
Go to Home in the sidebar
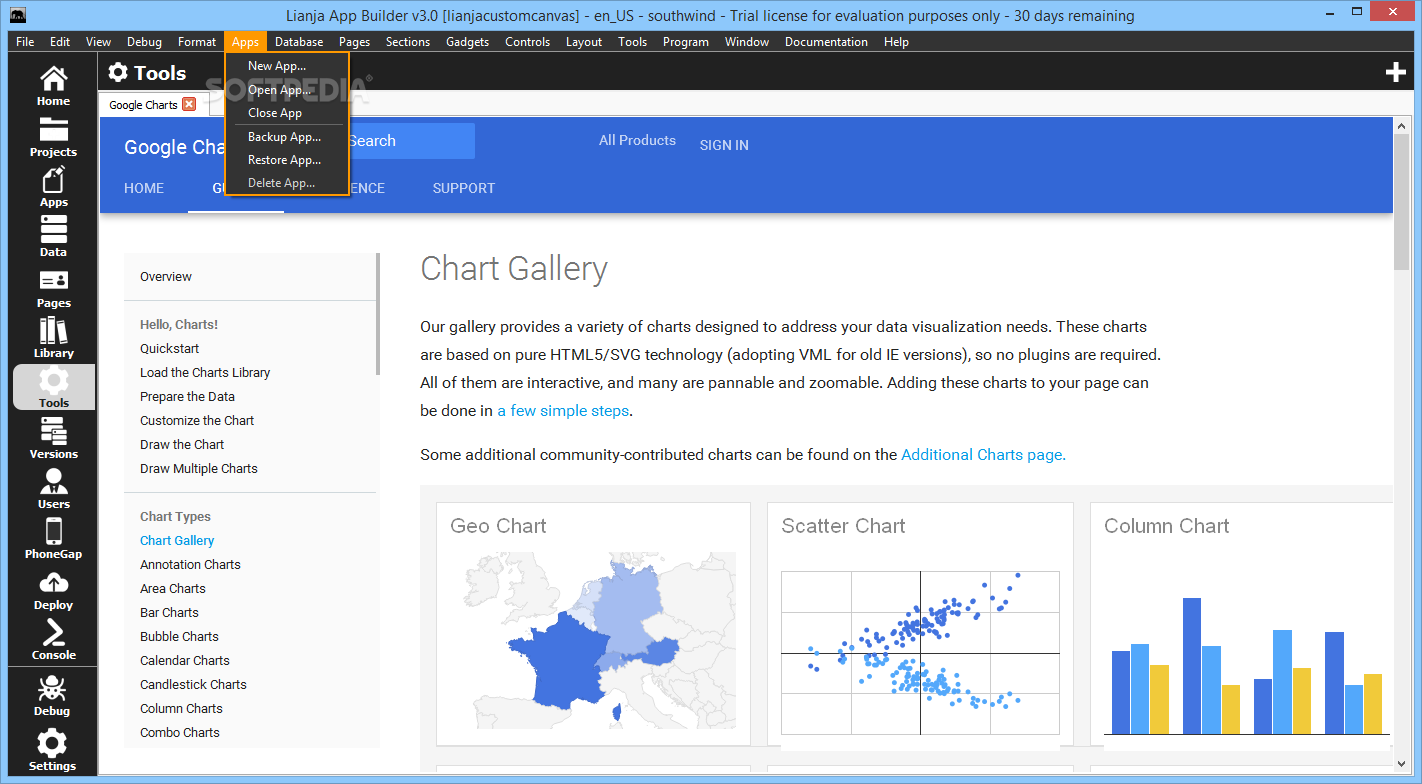coord(53,85)
